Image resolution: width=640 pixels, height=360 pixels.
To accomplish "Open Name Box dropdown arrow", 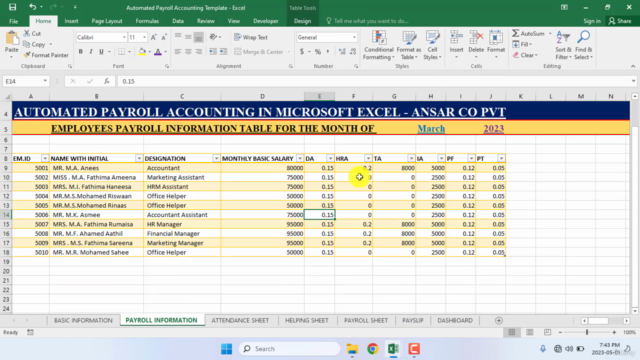I will [45, 81].
